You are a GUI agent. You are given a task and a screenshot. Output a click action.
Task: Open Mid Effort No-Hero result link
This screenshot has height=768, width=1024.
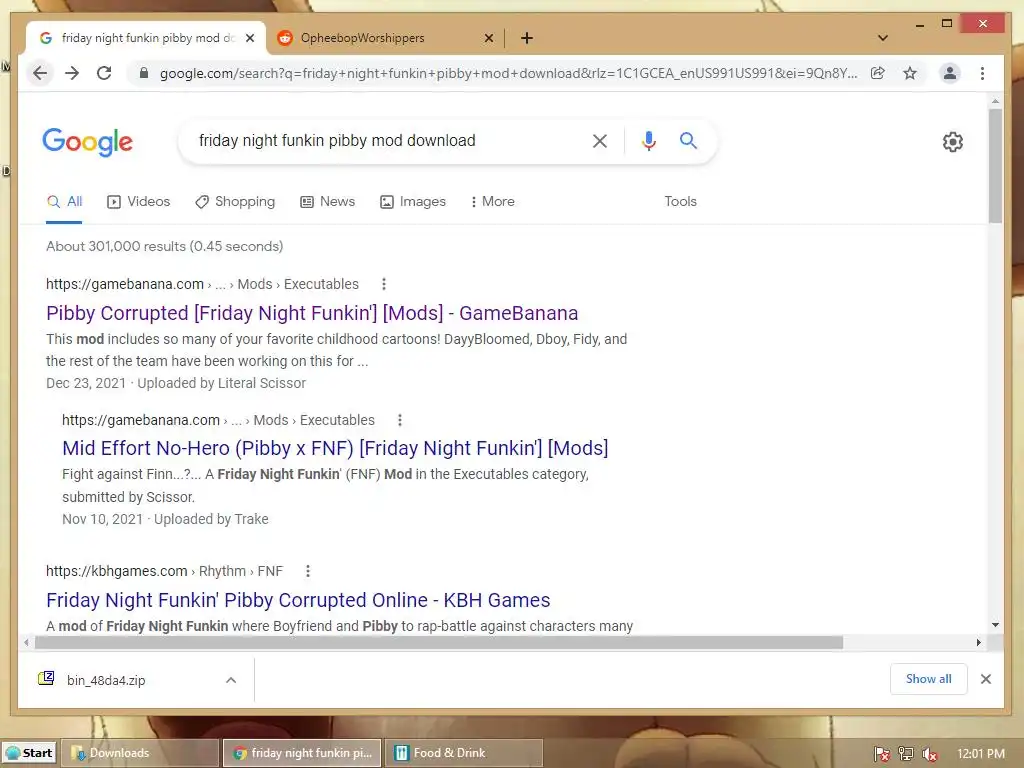[x=335, y=449]
